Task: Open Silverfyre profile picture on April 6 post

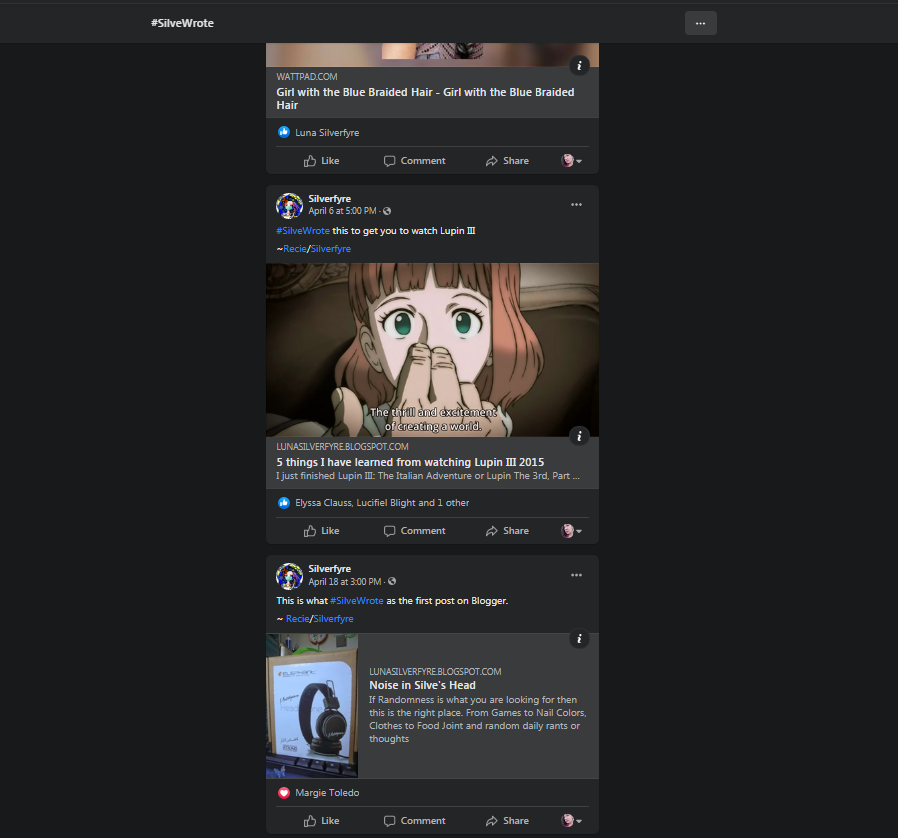Action: click(289, 206)
